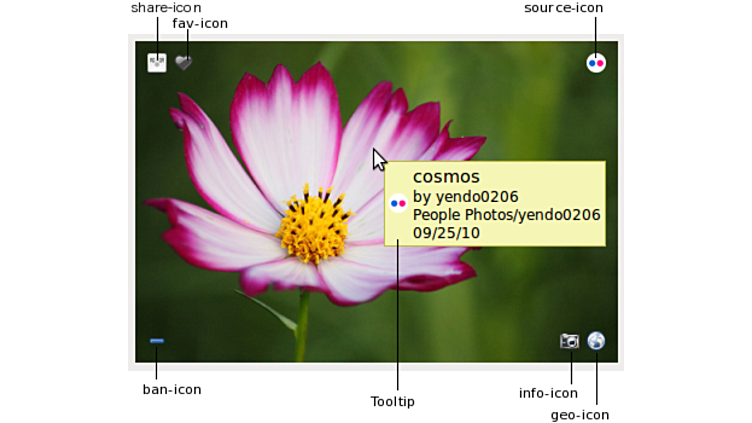
Task: Click the "Tooltip" annotation label
Action: tap(392, 401)
